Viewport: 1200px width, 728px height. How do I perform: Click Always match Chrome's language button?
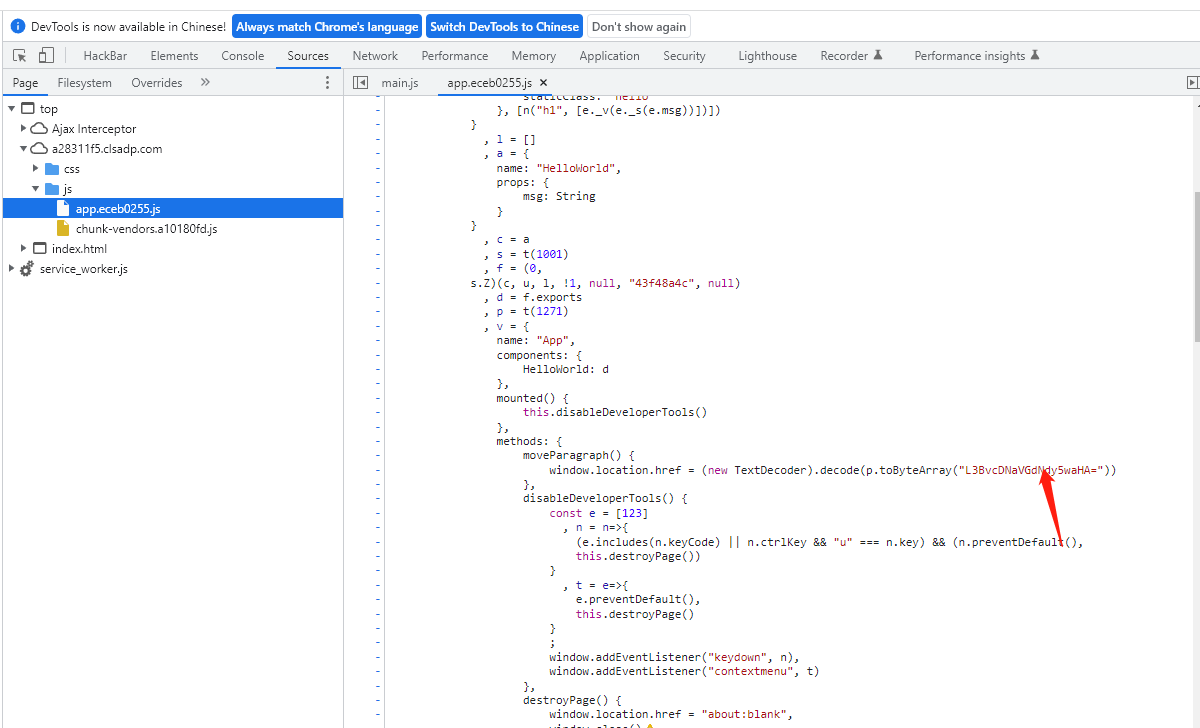[x=327, y=27]
